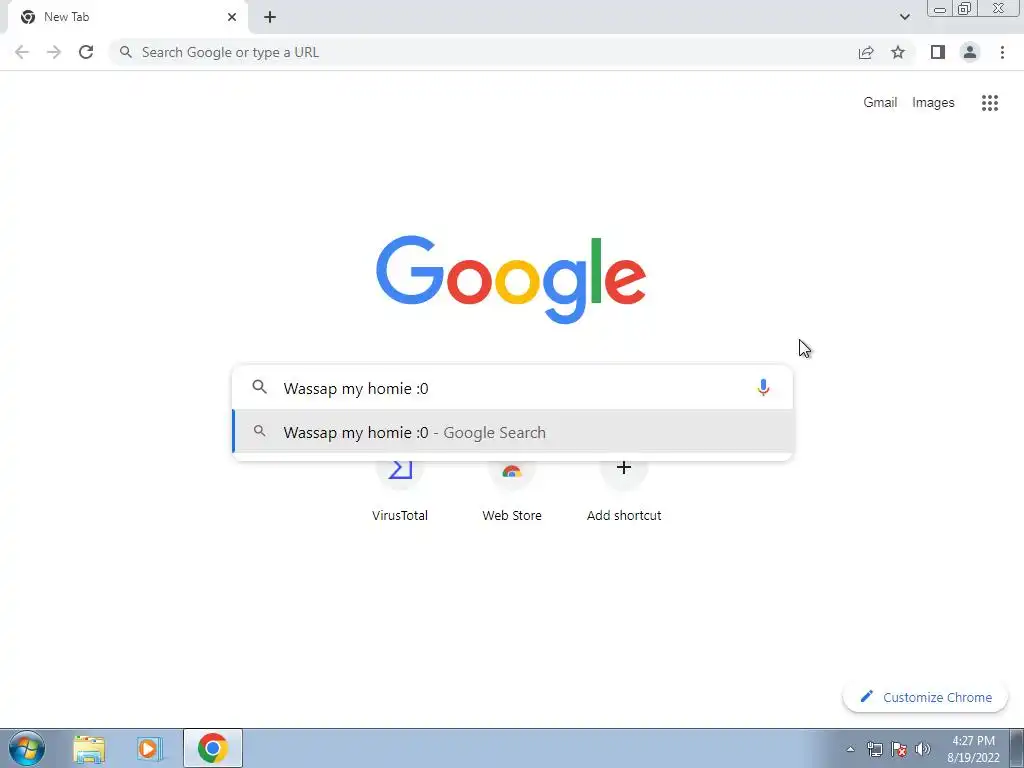Click the search icon in the address bar

(126, 52)
